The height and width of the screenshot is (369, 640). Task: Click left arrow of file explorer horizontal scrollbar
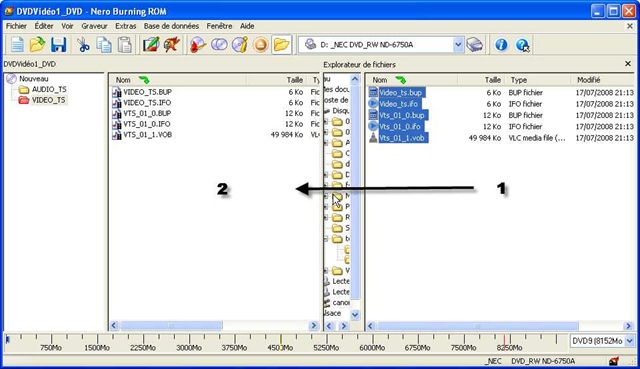click(371, 326)
